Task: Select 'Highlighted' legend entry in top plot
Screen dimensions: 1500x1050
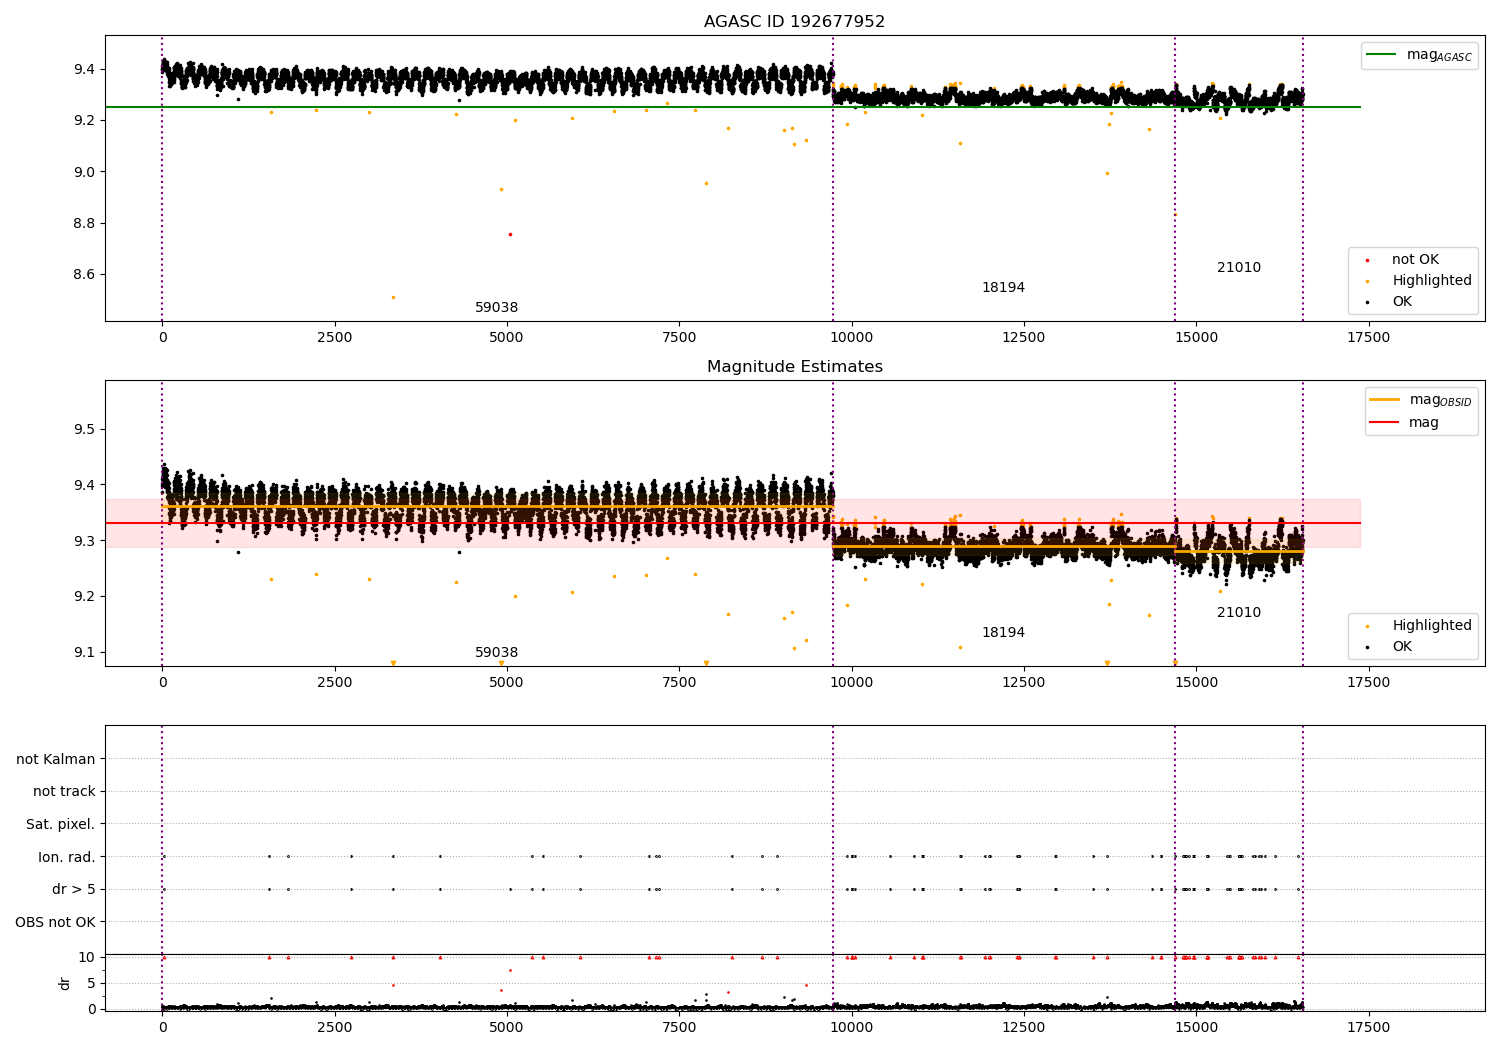Action: click(1432, 281)
